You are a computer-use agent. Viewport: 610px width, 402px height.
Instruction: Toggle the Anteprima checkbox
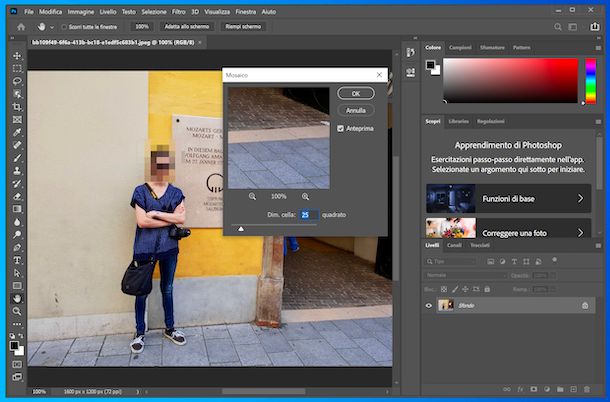click(340, 128)
